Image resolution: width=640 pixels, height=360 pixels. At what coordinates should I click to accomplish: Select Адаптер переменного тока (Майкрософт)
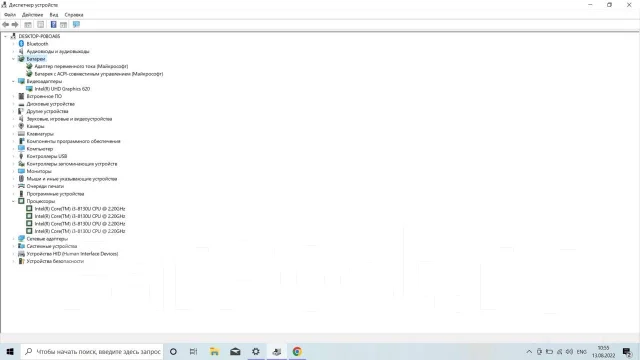pos(81,66)
